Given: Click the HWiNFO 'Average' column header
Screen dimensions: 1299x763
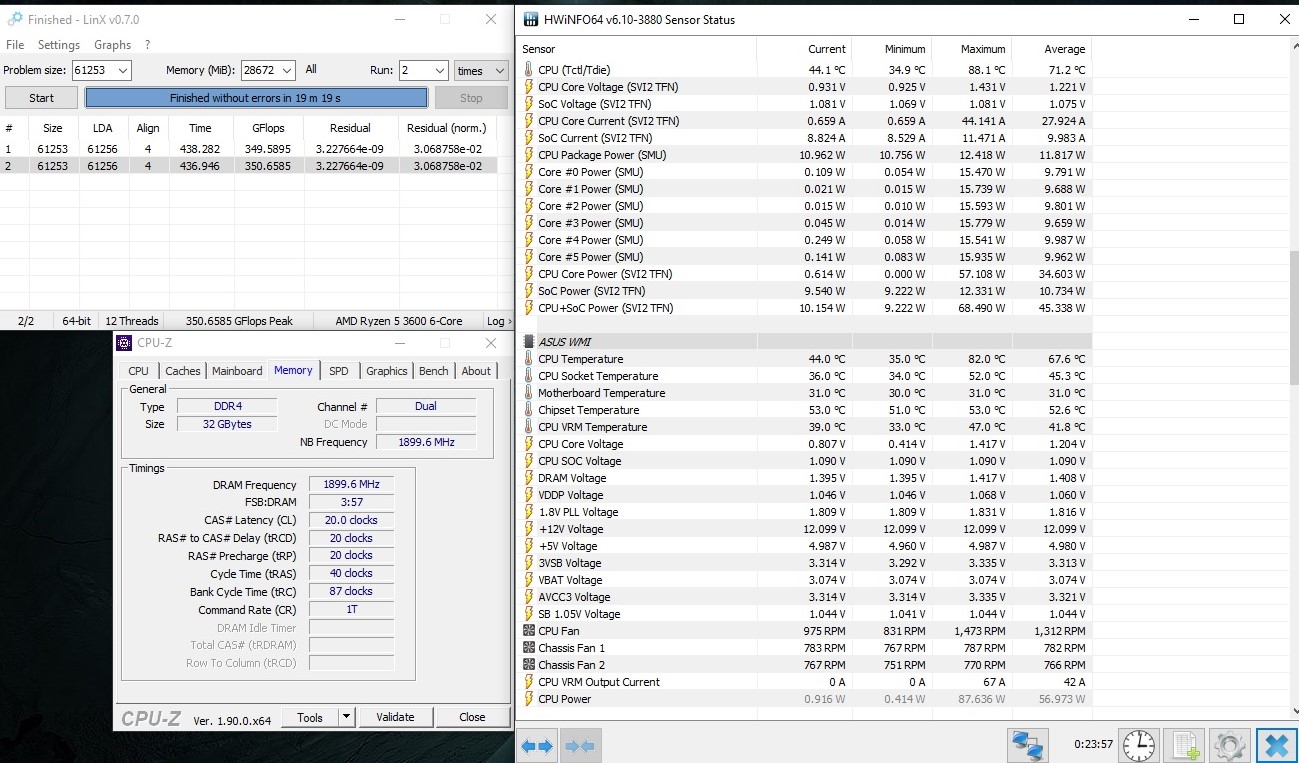Looking at the screenshot, I should 1052,49.
